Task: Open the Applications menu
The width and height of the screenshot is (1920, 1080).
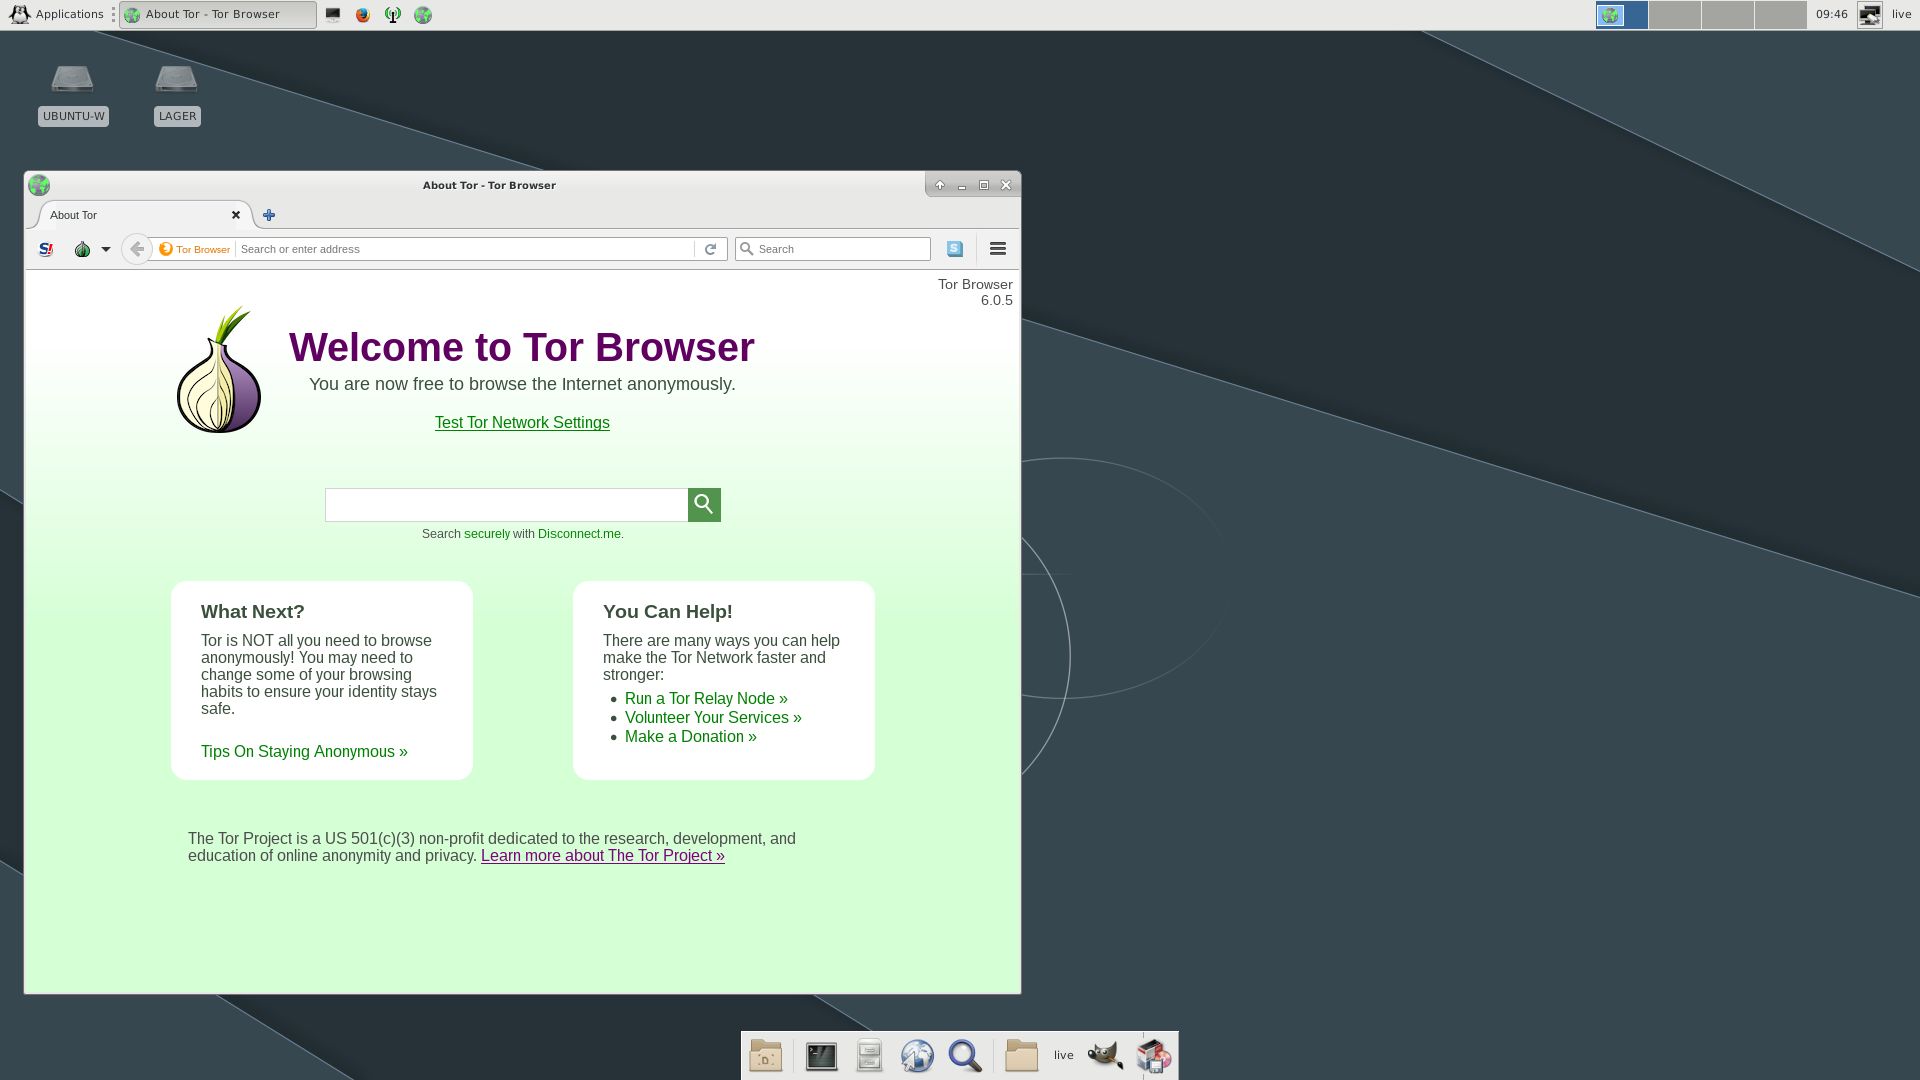Action: 57,14
